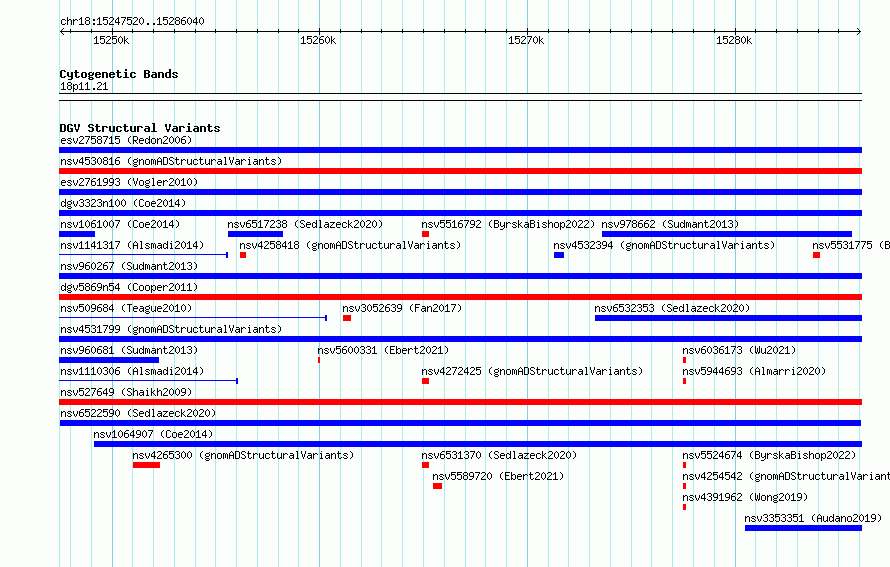
Task: Open nsv6036173 (Wu2021) label
Action: point(739,350)
